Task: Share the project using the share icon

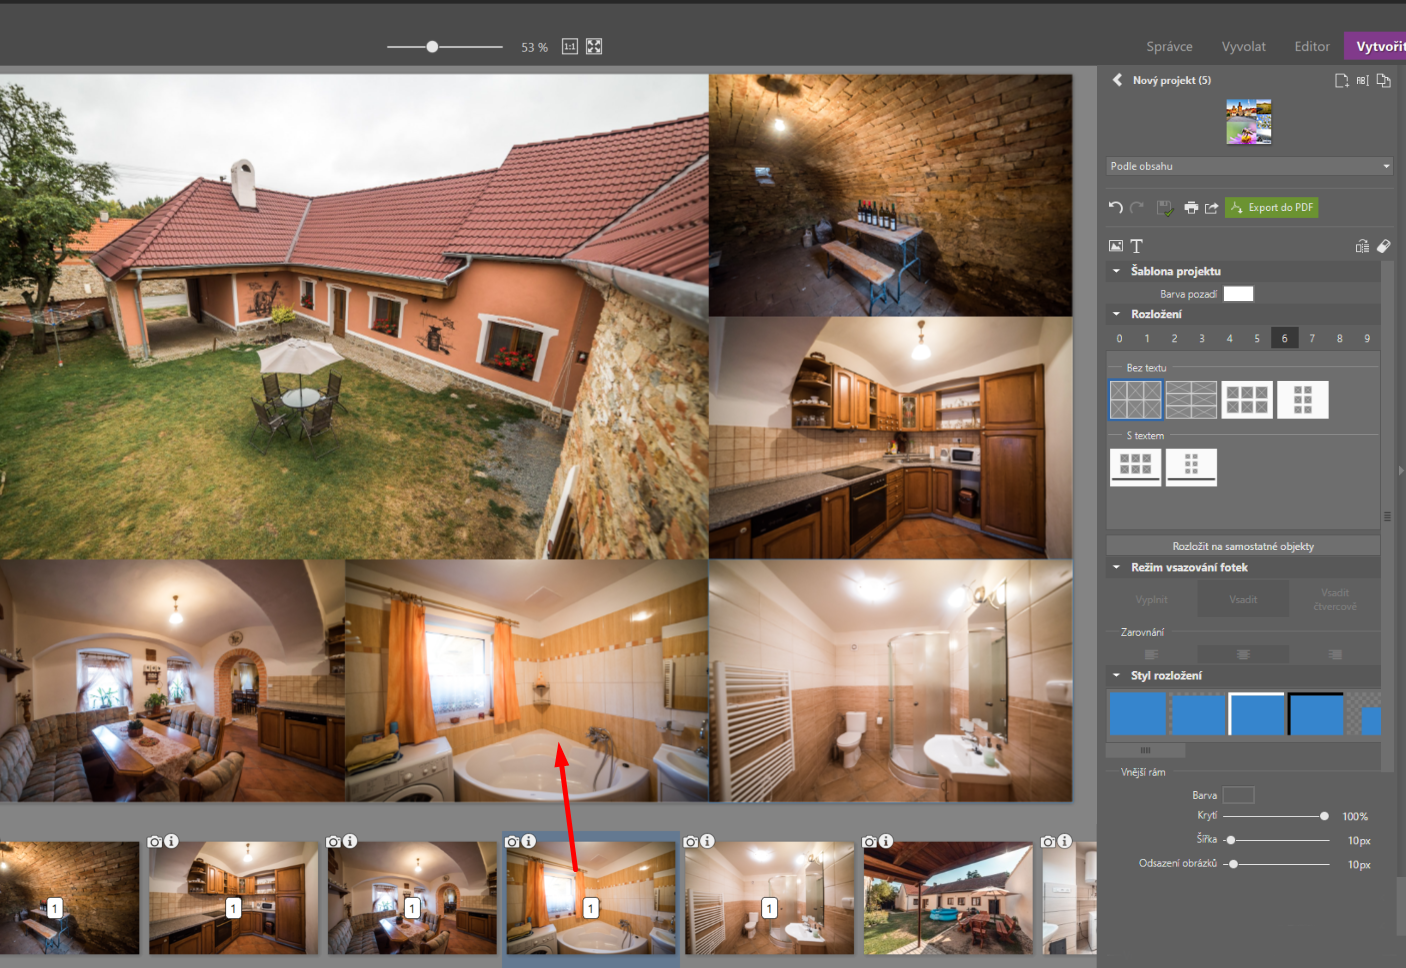Action: tap(1211, 207)
